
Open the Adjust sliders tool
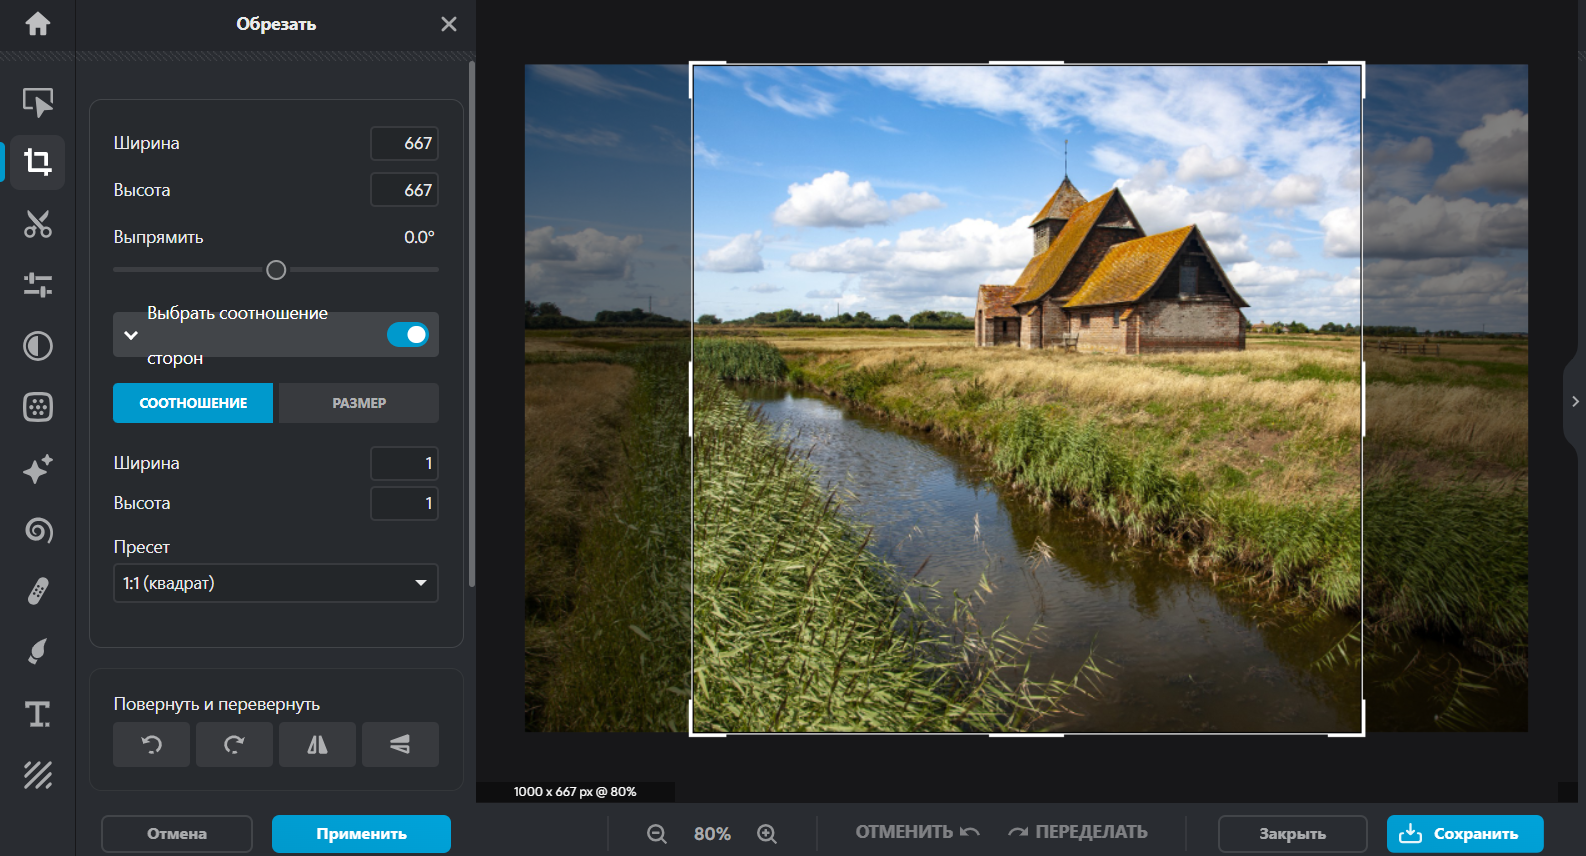[38, 285]
